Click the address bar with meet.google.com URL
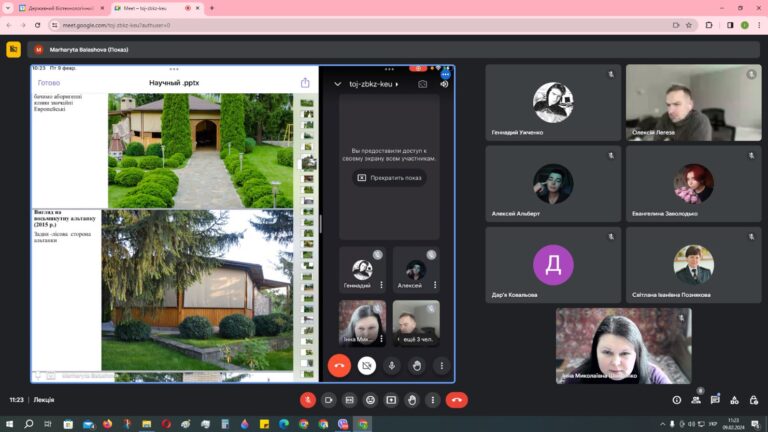The width and height of the screenshot is (768, 432). [x=300, y=23]
